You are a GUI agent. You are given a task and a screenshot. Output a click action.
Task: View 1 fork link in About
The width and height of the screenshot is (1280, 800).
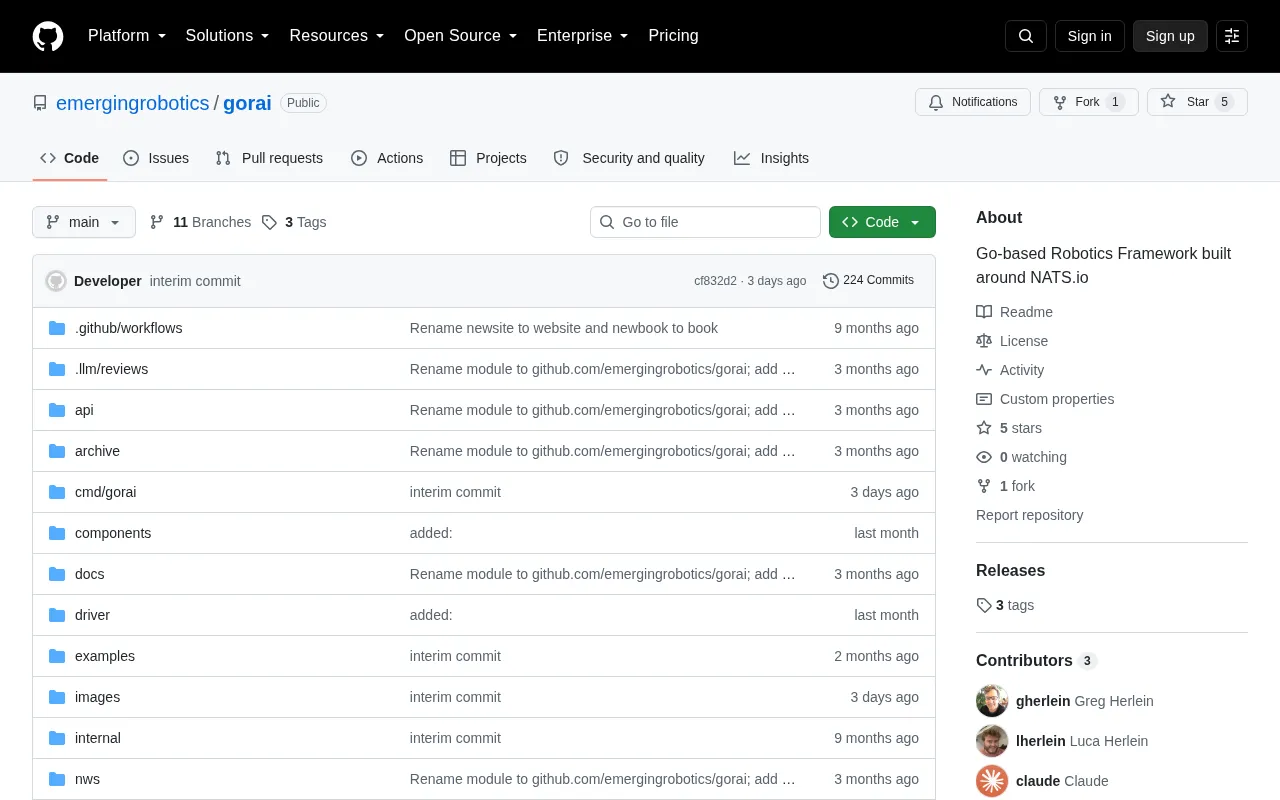point(1005,486)
